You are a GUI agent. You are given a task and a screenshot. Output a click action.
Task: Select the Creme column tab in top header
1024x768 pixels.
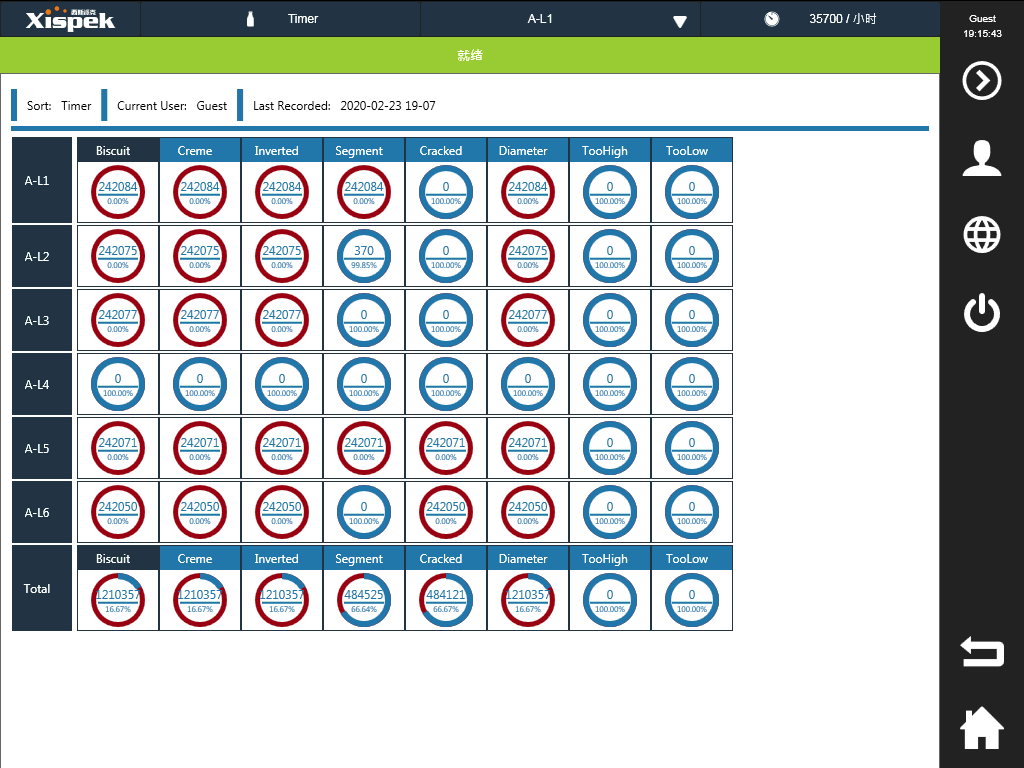pos(200,150)
